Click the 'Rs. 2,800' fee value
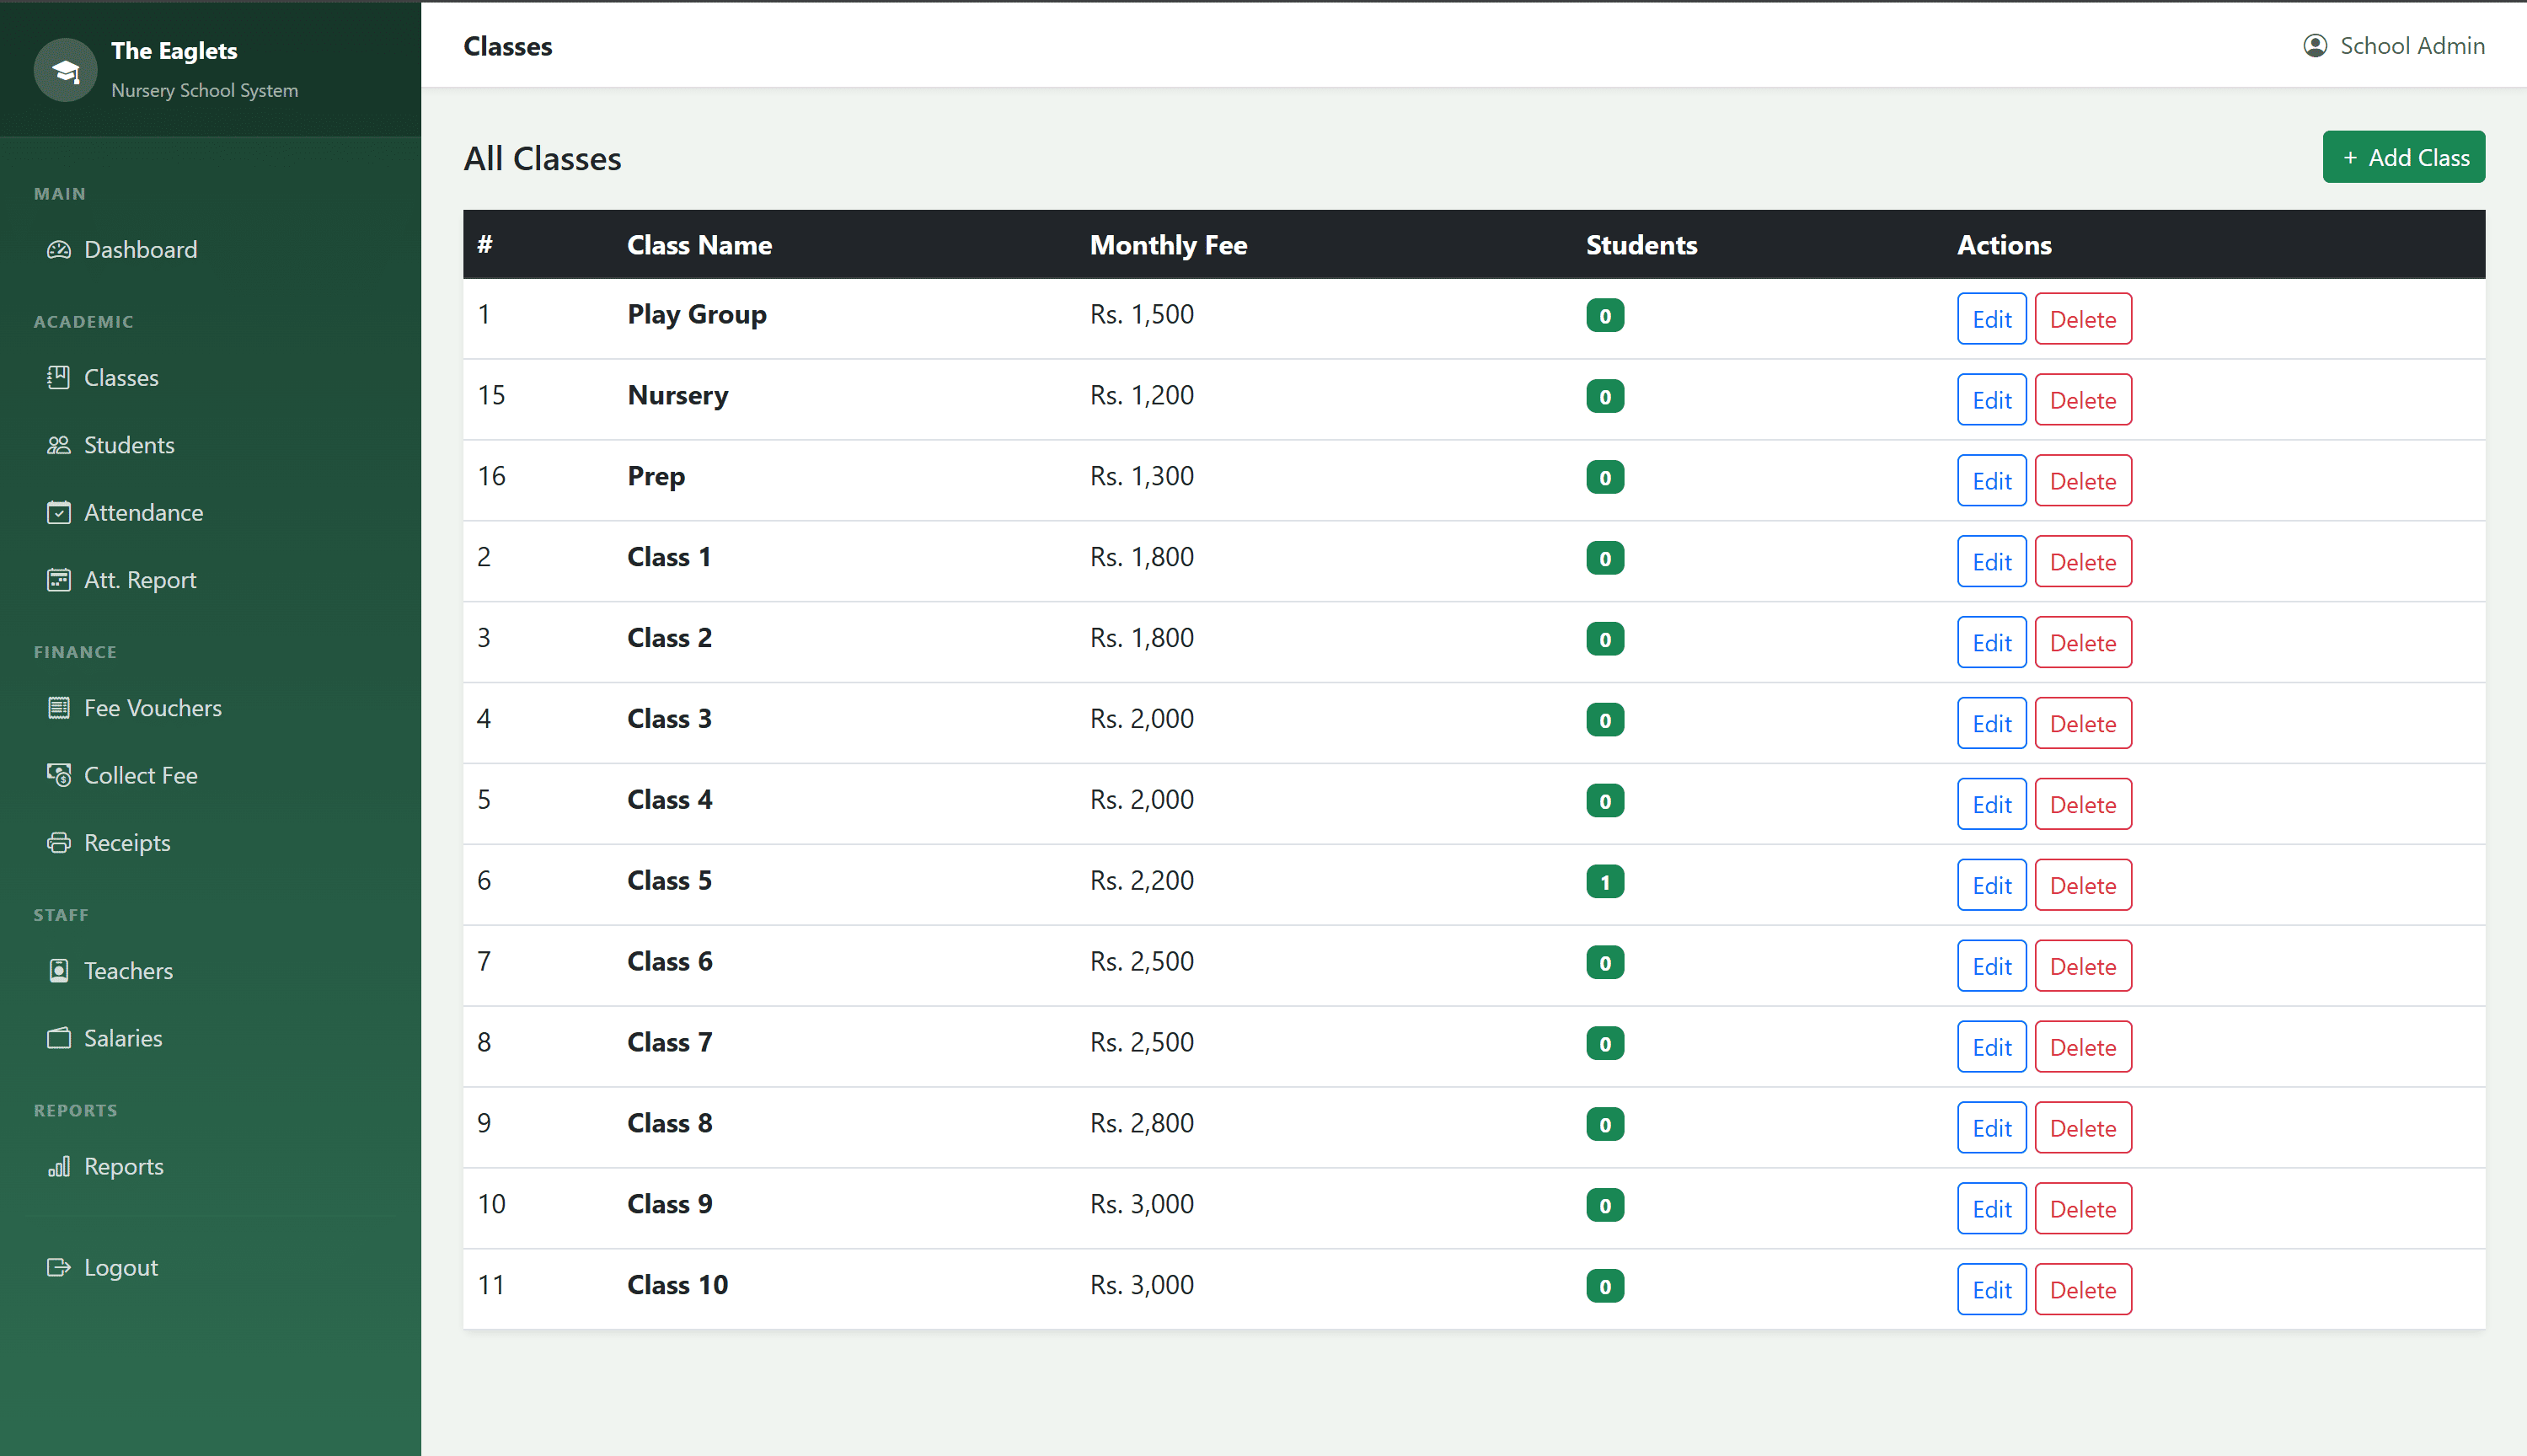 (x=1142, y=1123)
